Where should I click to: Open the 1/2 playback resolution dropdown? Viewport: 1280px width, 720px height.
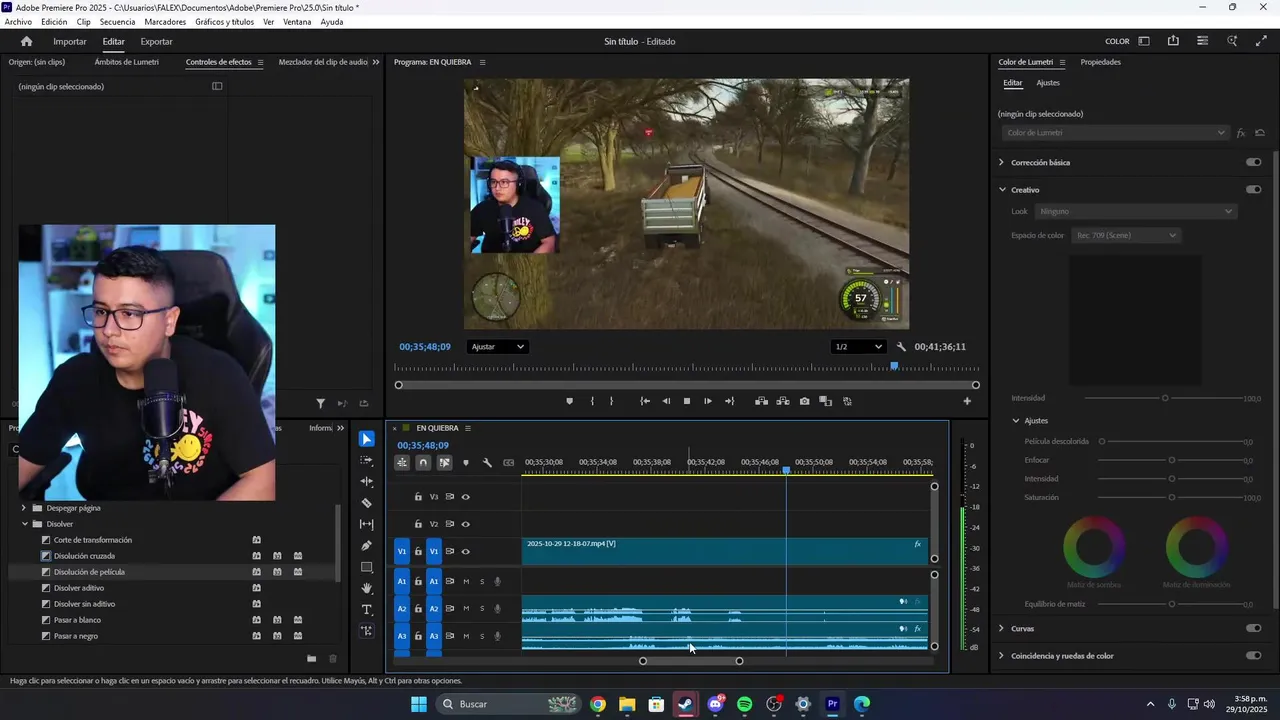(x=859, y=347)
